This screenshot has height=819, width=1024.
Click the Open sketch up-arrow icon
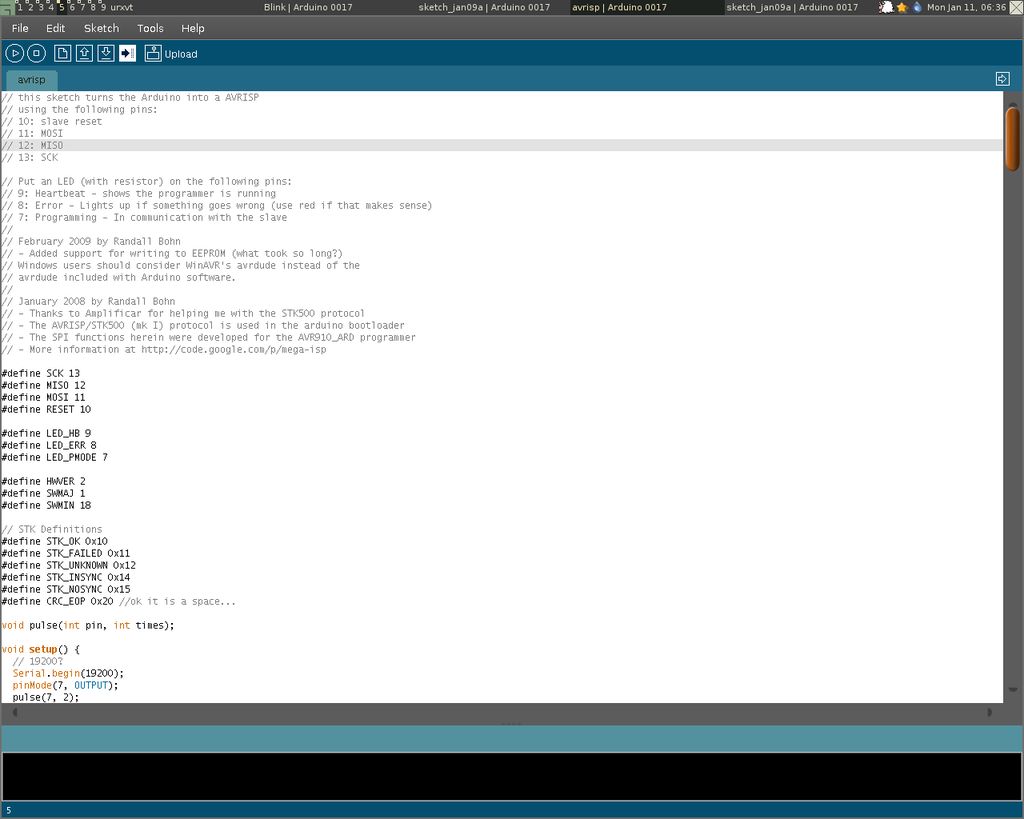click(x=84, y=54)
